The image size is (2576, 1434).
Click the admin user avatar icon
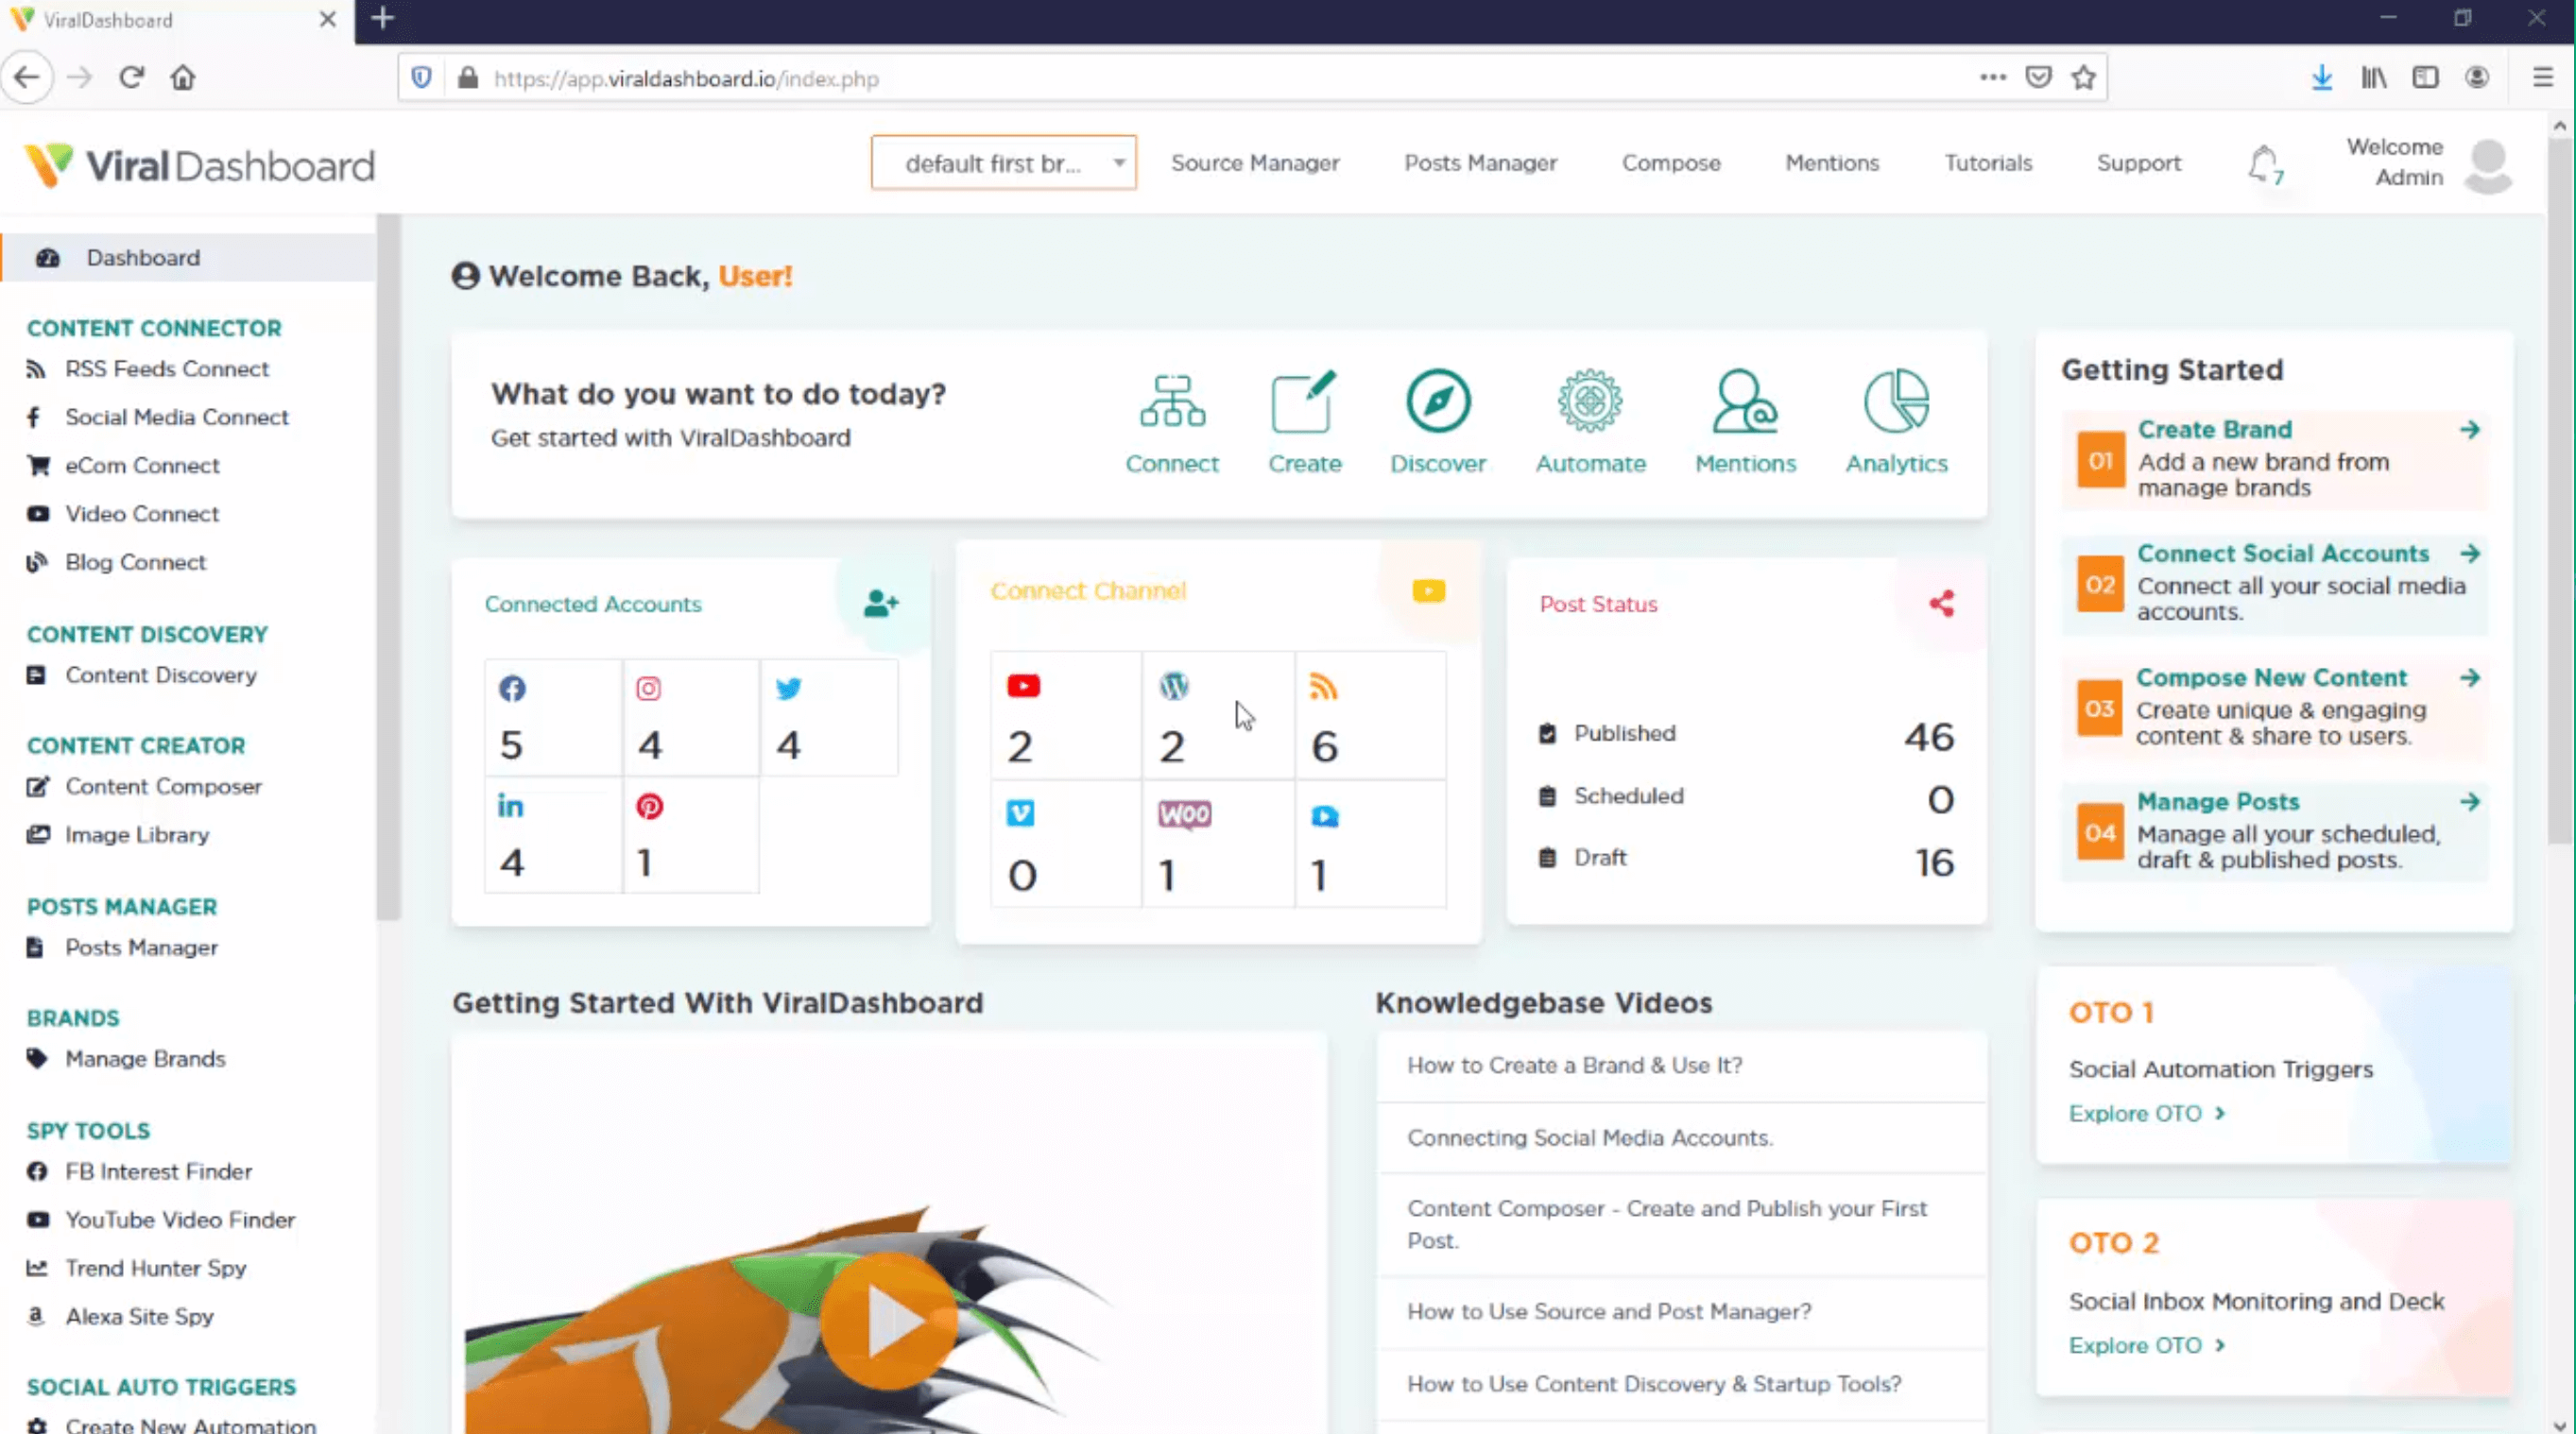coord(2489,164)
